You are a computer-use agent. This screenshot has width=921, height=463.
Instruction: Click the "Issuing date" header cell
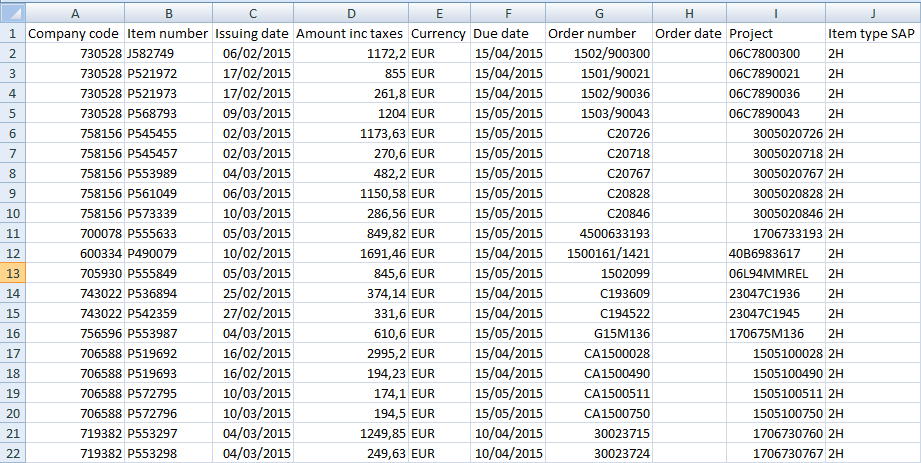pyautogui.click(x=252, y=33)
